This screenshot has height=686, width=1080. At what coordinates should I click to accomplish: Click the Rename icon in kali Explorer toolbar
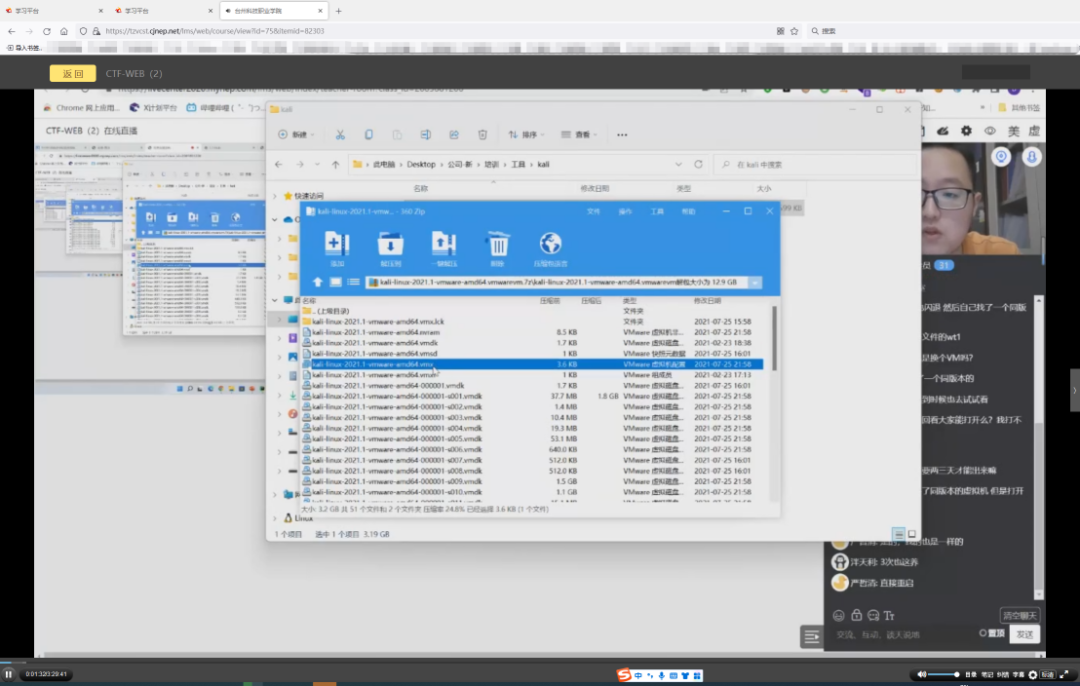pyautogui.click(x=426, y=135)
